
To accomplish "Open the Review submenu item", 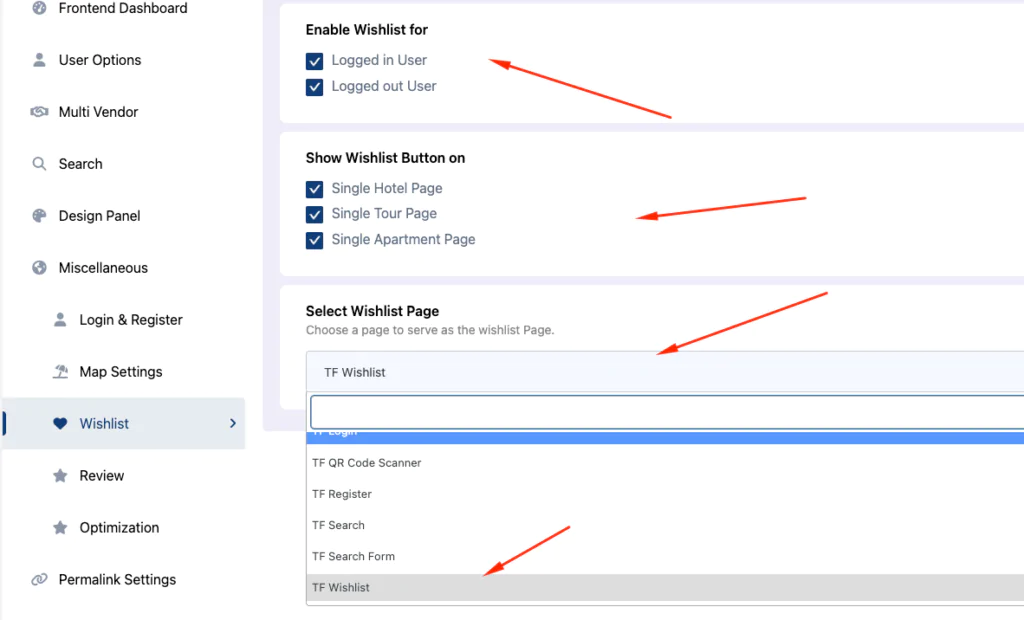I will coord(102,476).
